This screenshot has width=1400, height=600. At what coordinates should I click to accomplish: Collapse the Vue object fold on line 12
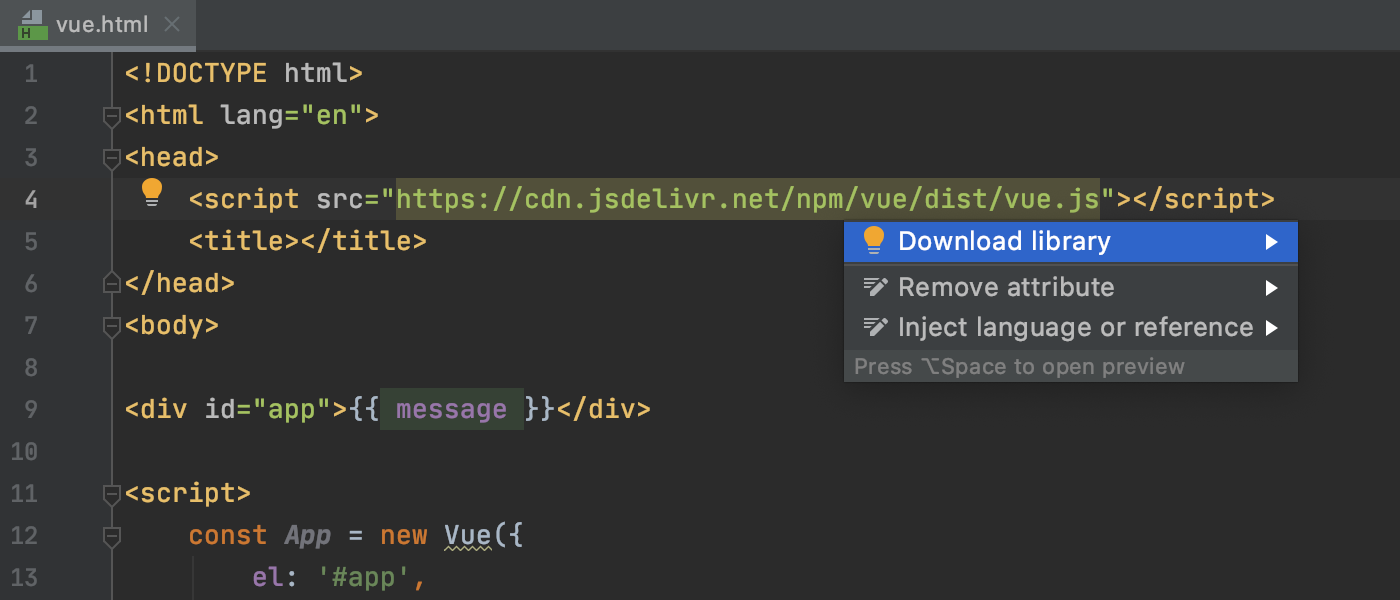pyautogui.click(x=112, y=536)
